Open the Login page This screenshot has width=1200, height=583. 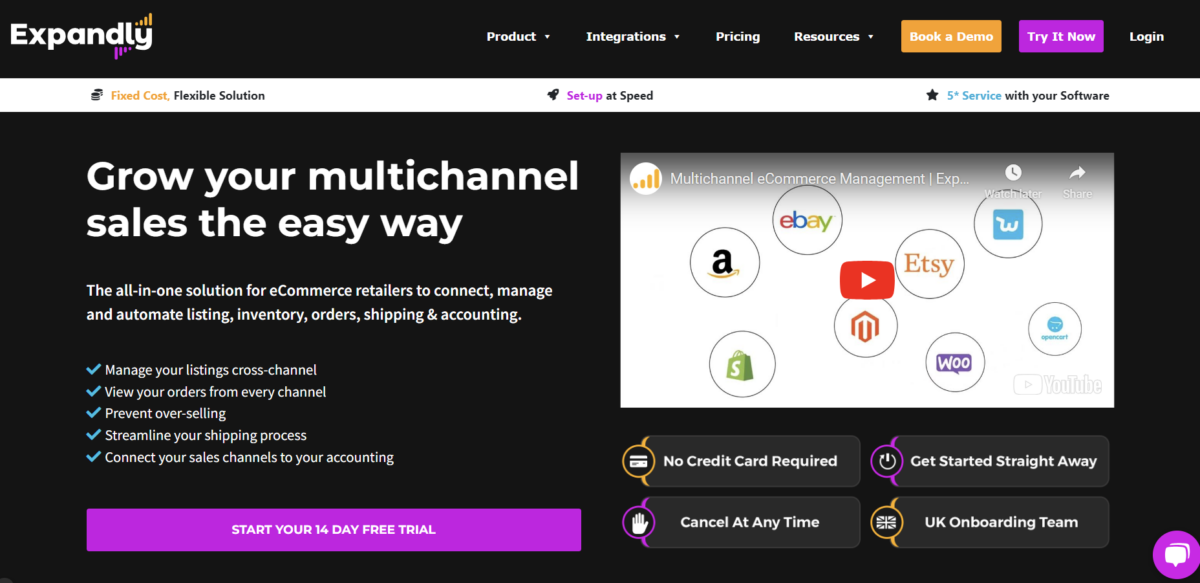click(x=1147, y=37)
